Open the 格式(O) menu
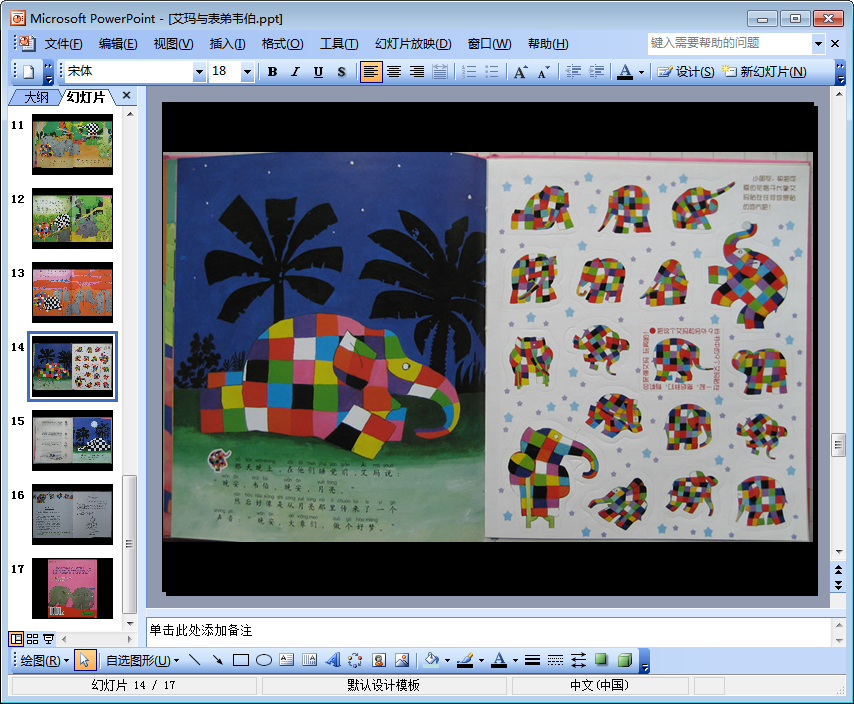The image size is (854, 704). (x=282, y=44)
